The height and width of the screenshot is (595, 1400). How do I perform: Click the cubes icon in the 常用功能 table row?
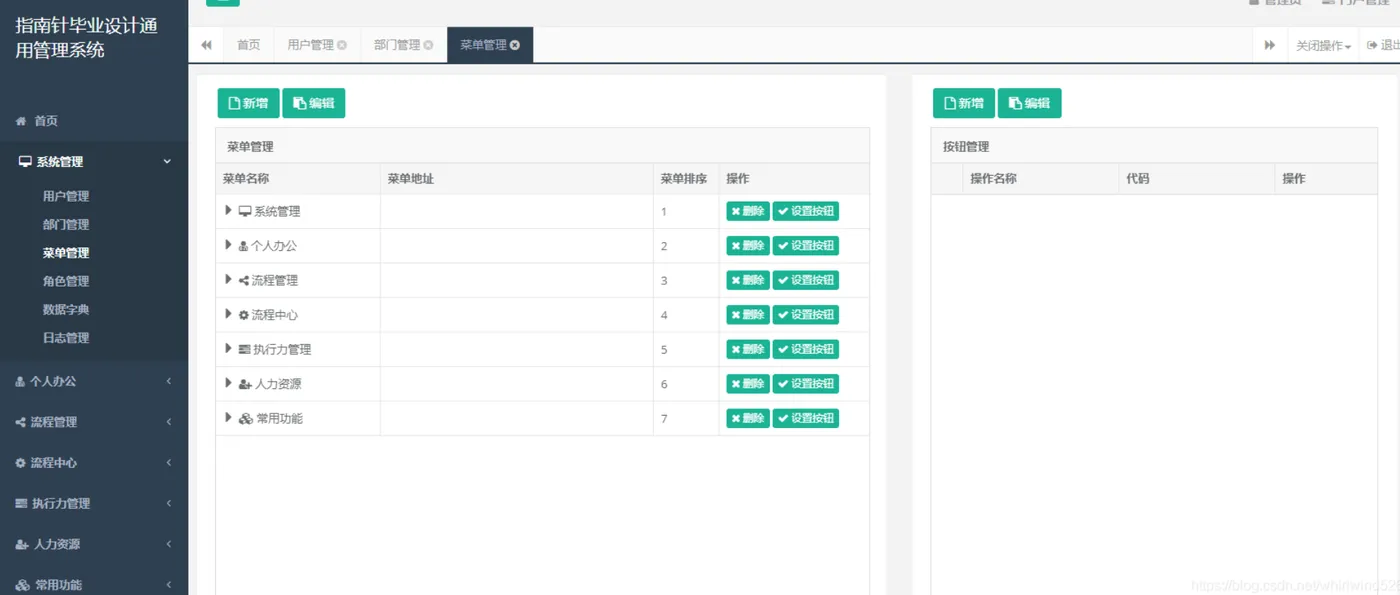pyautogui.click(x=246, y=418)
